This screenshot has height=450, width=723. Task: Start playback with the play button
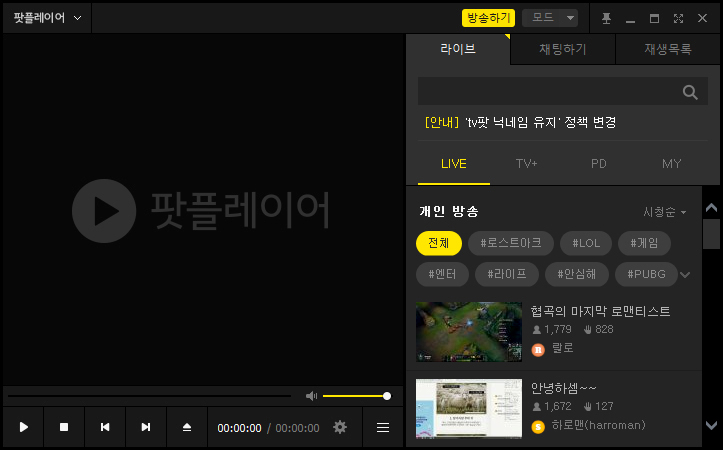tap(24, 427)
